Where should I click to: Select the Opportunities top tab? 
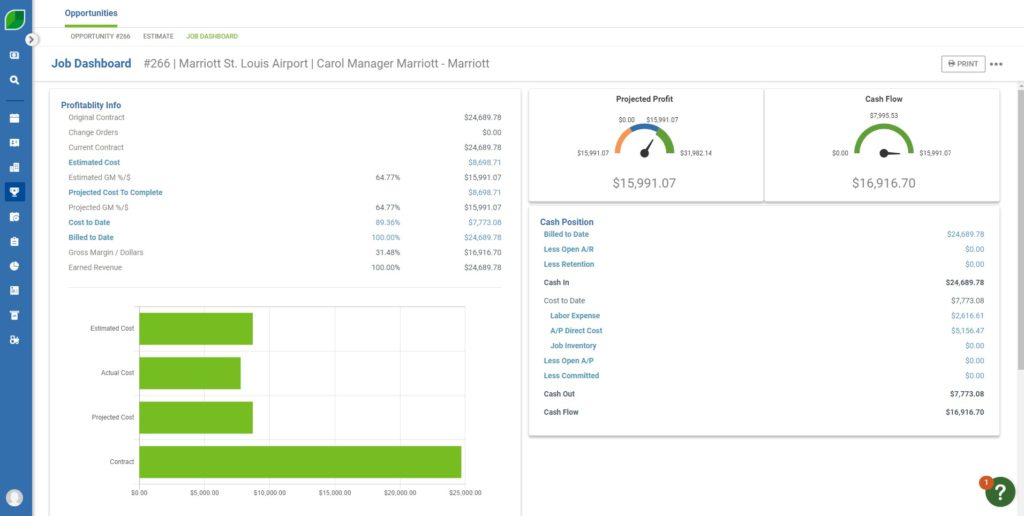pos(91,13)
